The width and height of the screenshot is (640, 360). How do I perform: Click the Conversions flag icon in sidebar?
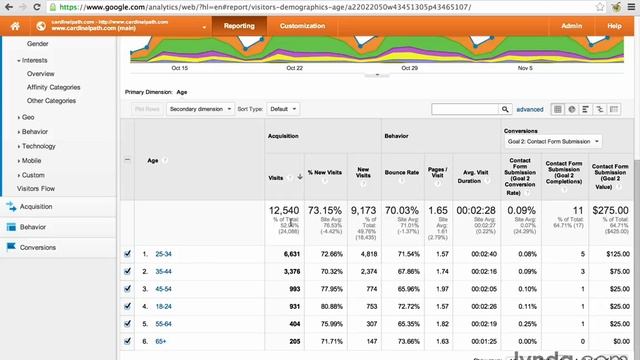point(11,247)
